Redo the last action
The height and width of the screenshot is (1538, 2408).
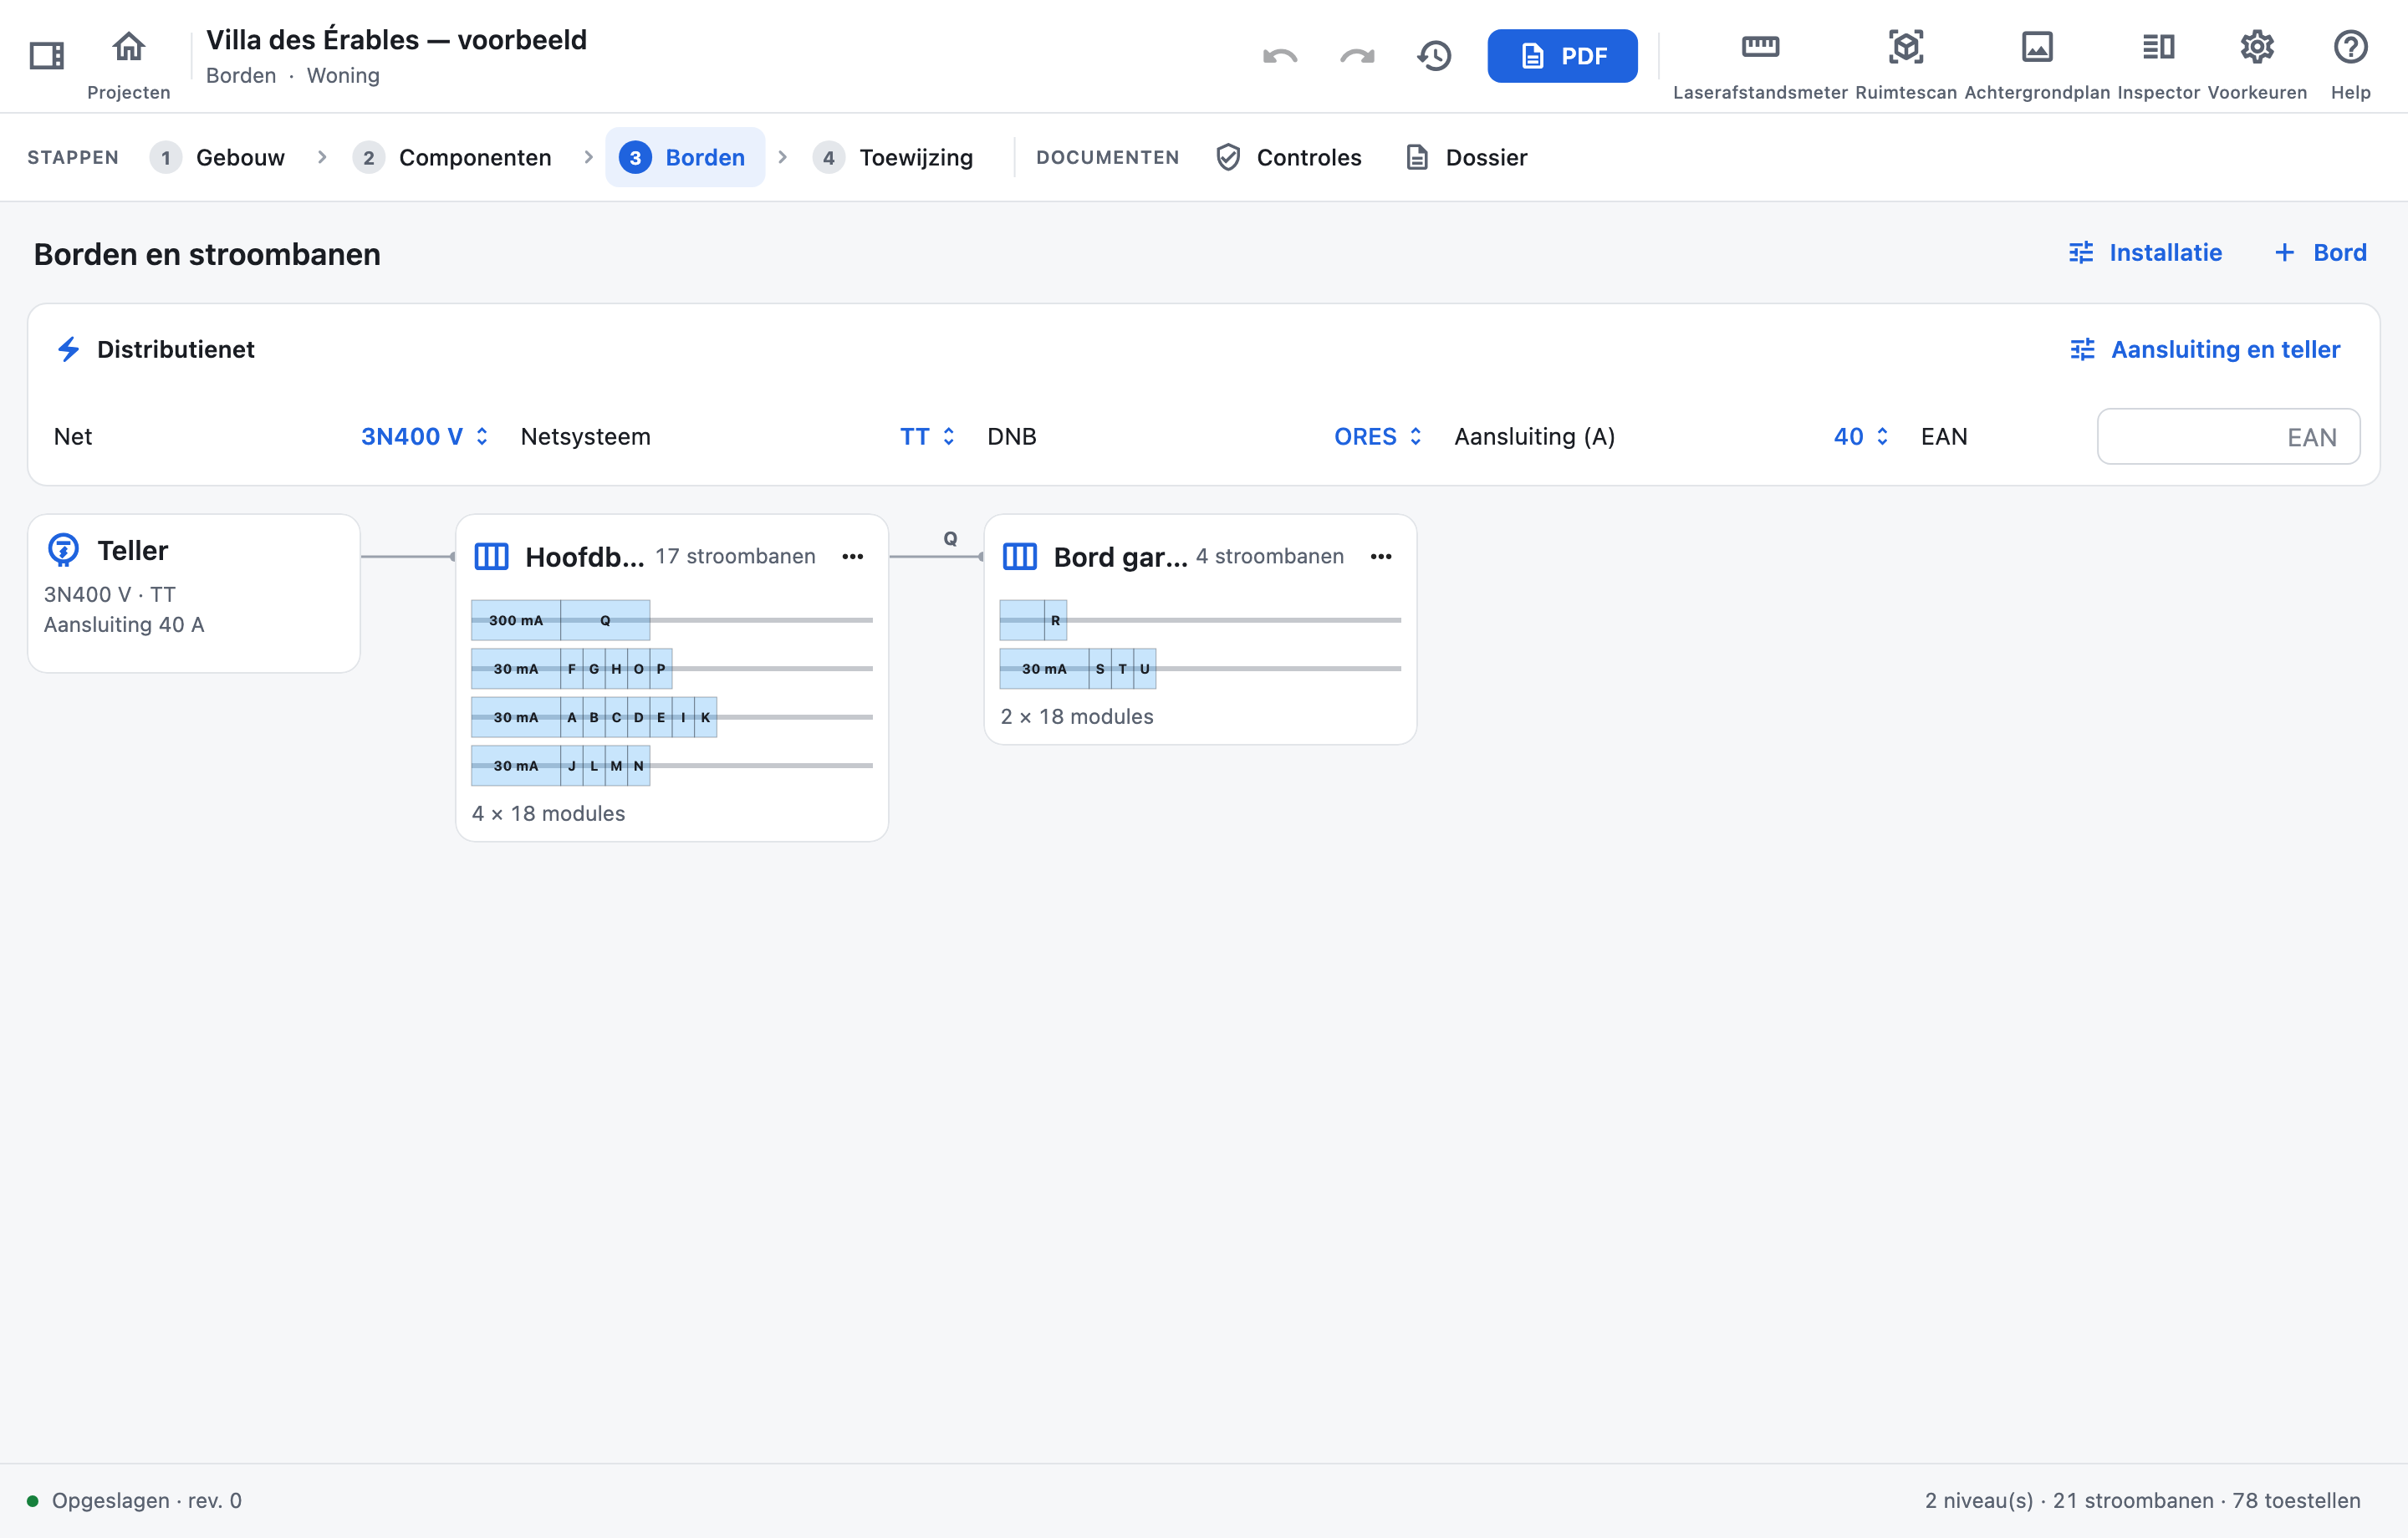[1357, 56]
